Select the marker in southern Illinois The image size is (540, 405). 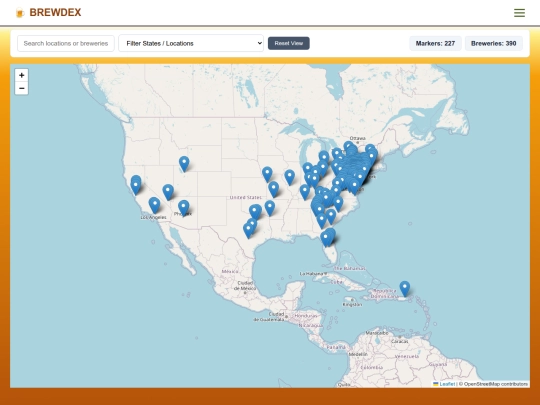(305, 192)
